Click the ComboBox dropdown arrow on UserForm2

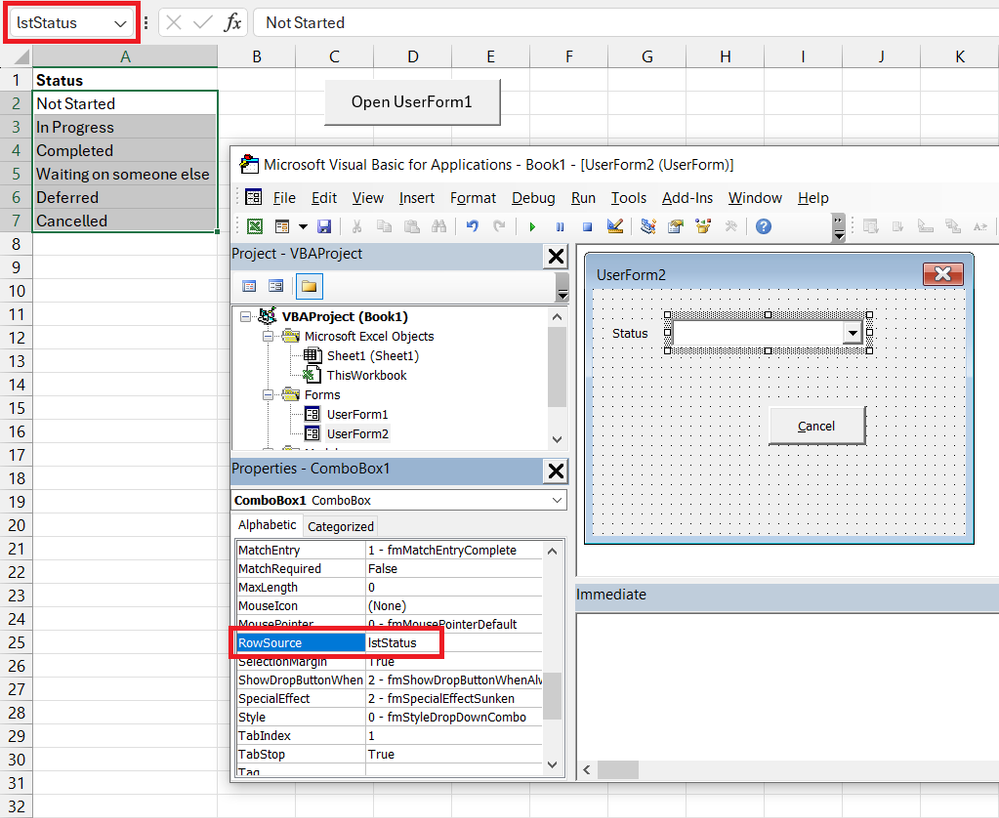coord(852,333)
